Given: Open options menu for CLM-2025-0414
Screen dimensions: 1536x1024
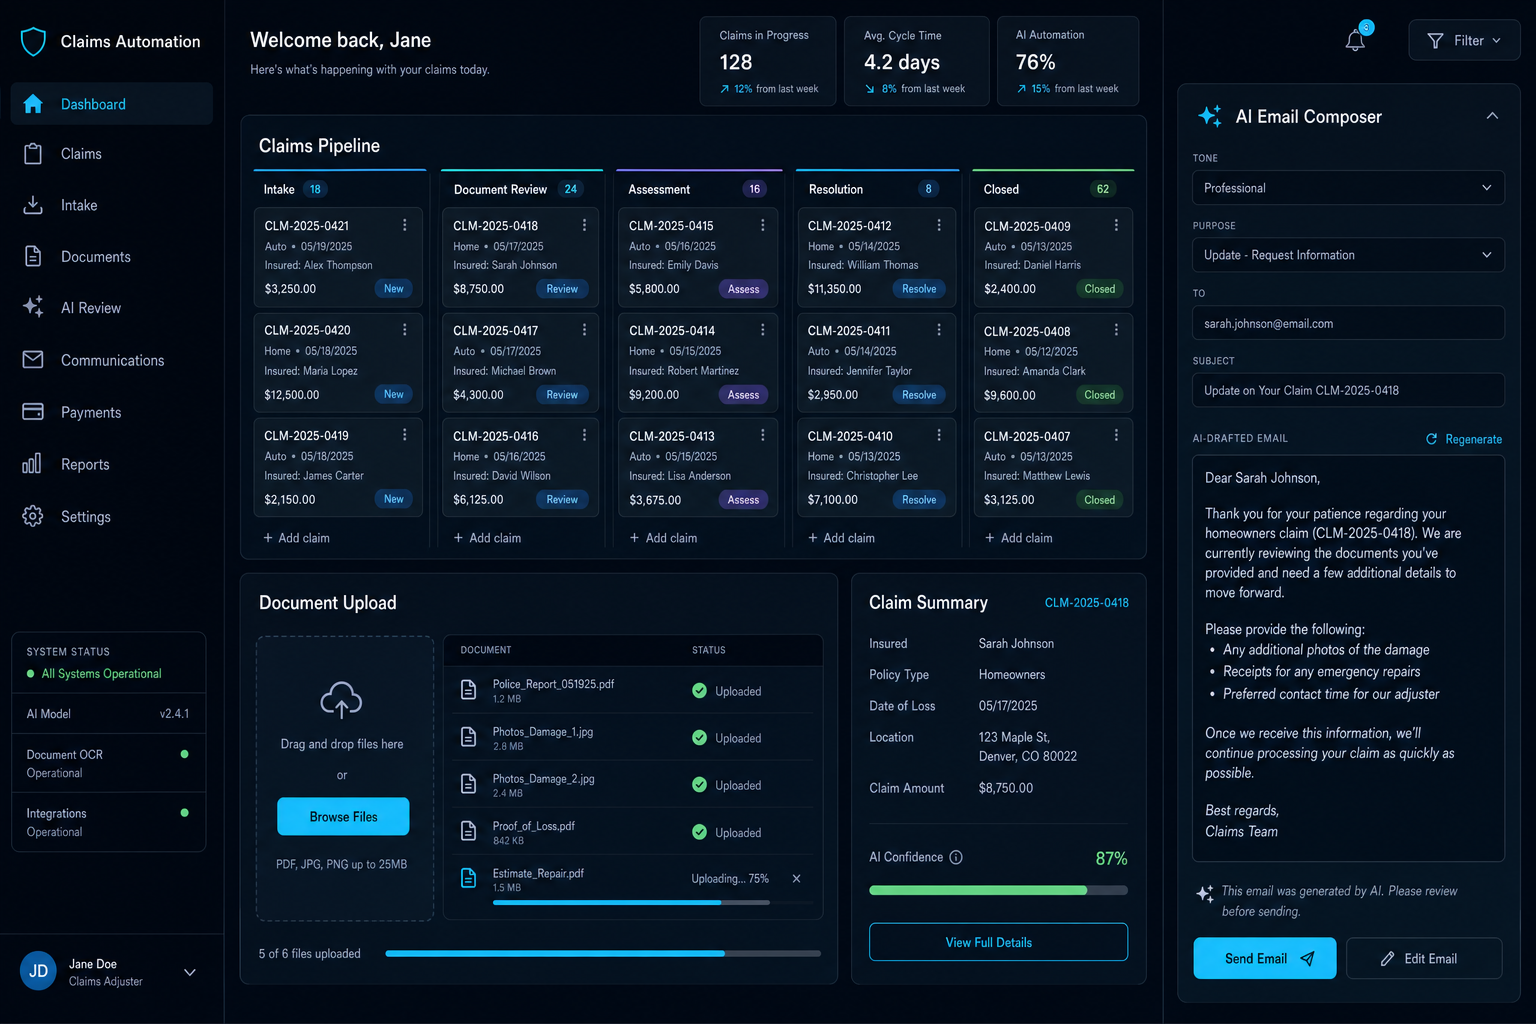Looking at the screenshot, I should coord(763,329).
